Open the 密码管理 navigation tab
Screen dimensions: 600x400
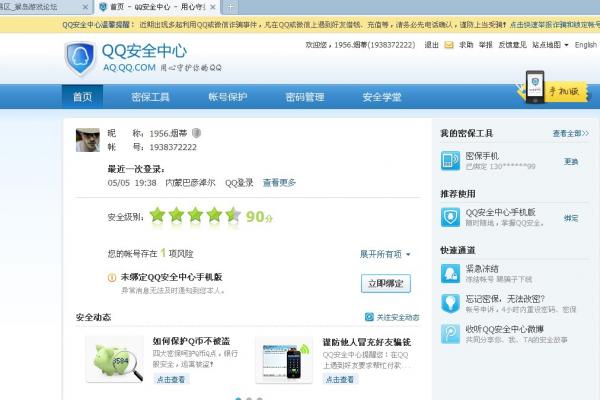click(305, 97)
